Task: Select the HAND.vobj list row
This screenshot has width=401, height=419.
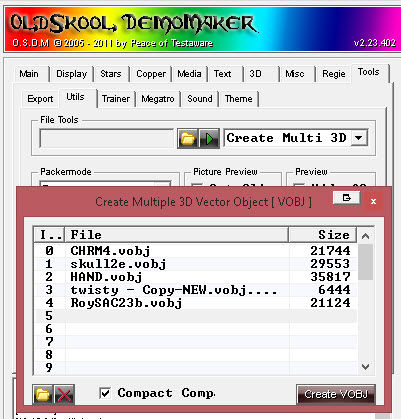Action: click(x=196, y=277)
